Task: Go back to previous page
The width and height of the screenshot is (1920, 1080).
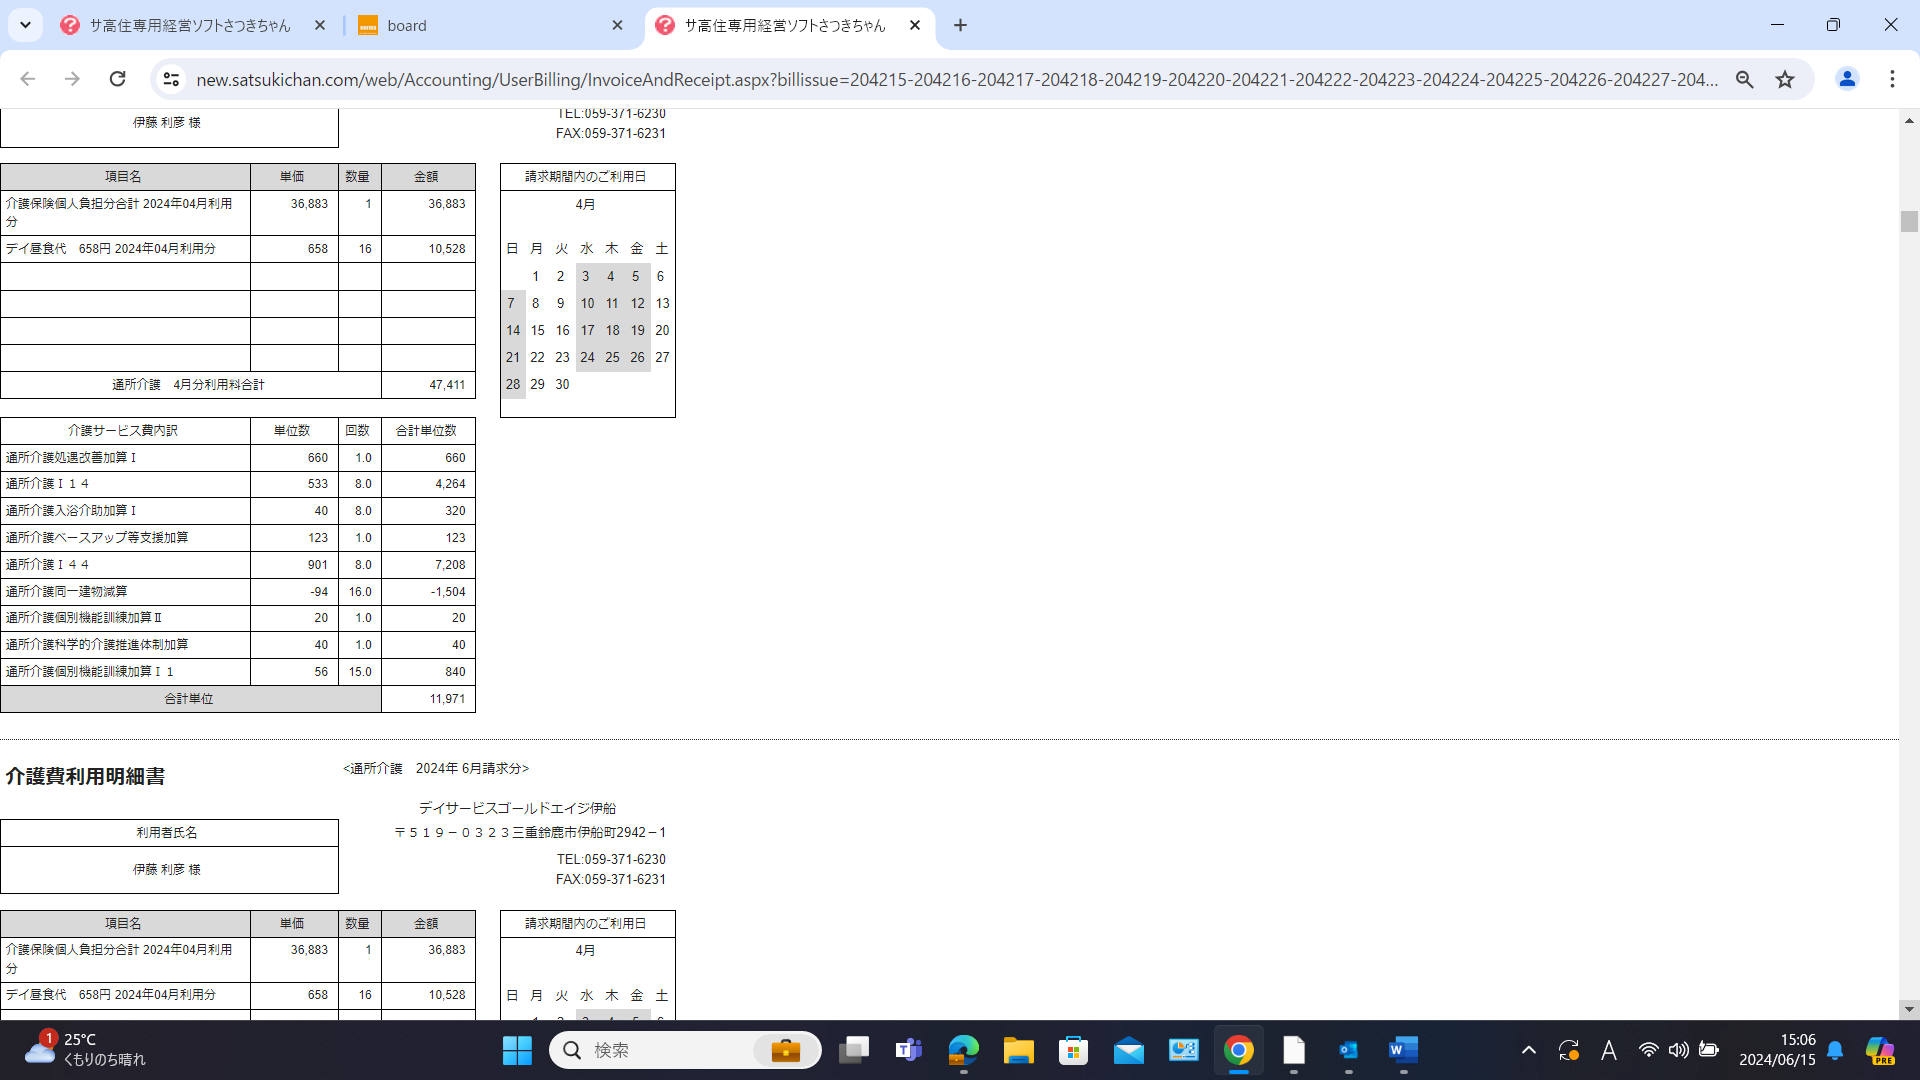Action: pos(28,79)
